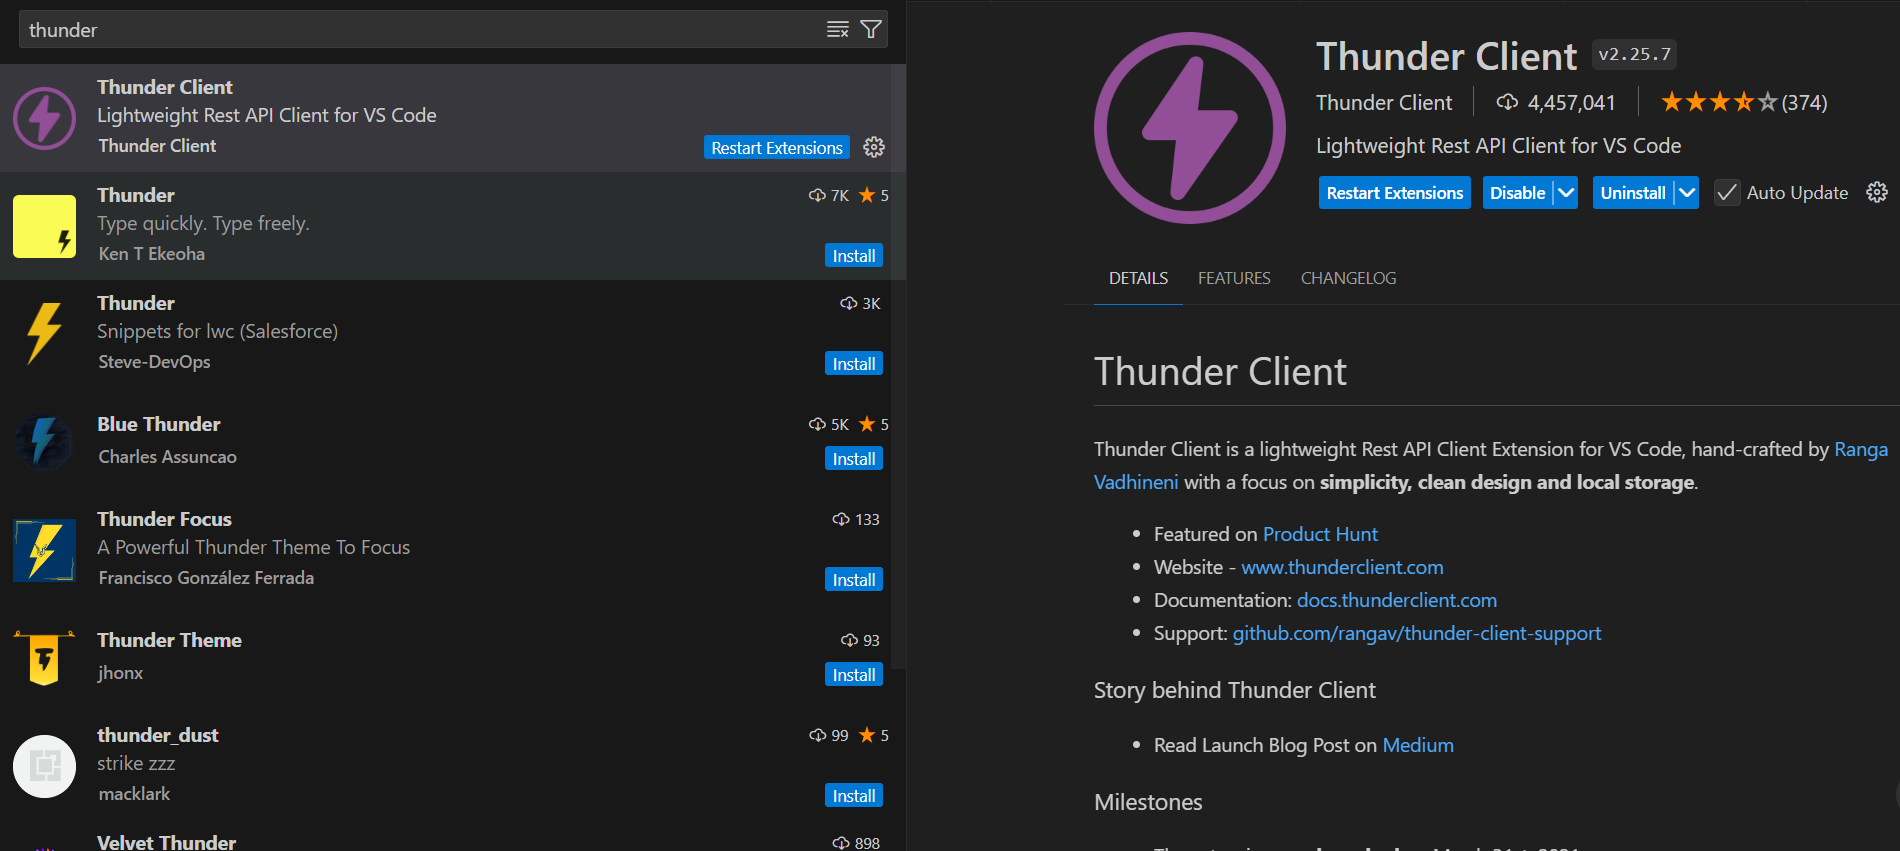Click the Disable button

pyautogui.click(x=1517, y=193)
